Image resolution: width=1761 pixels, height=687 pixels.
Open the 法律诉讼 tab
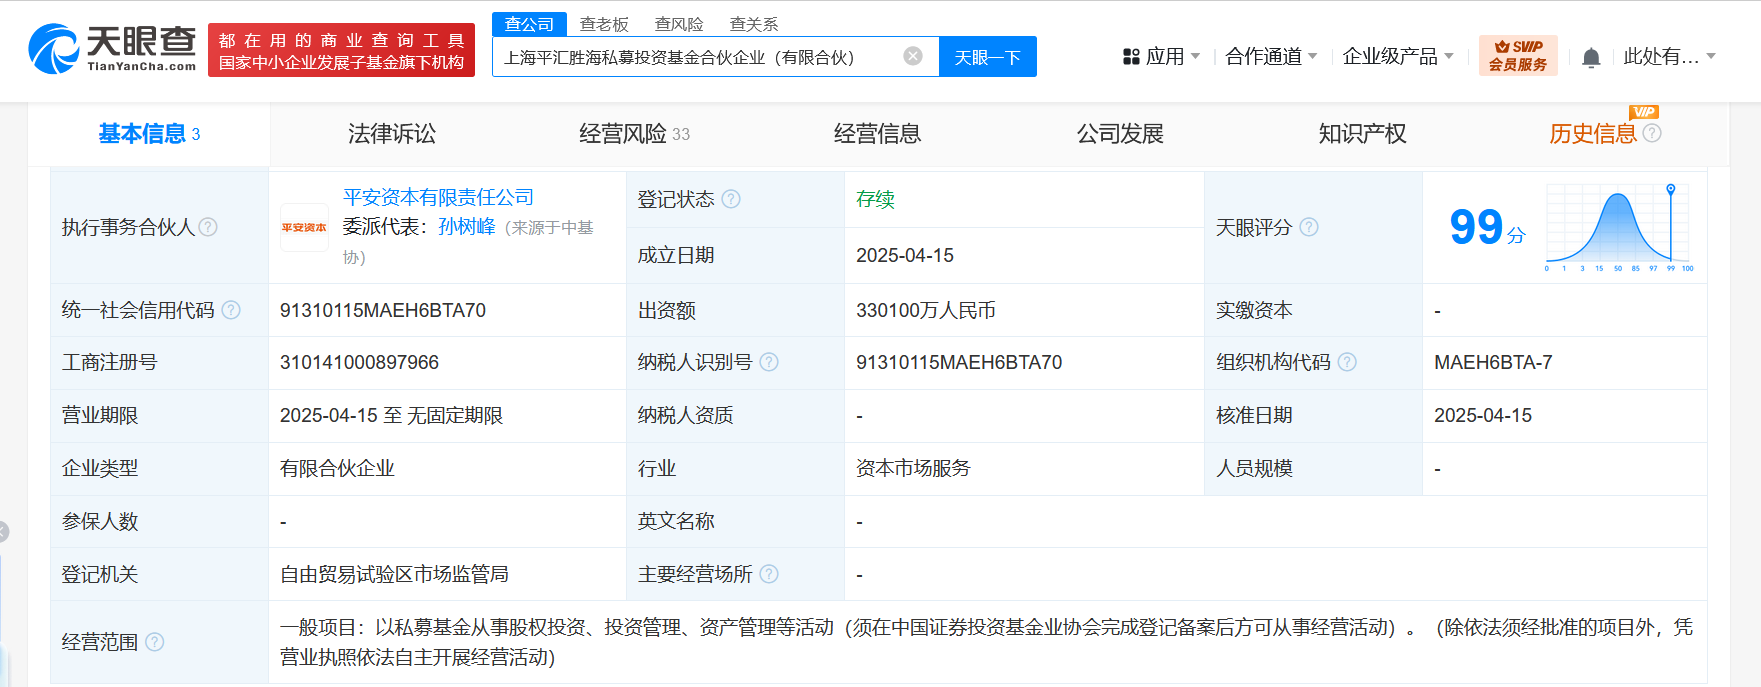[x=392, y=133]
